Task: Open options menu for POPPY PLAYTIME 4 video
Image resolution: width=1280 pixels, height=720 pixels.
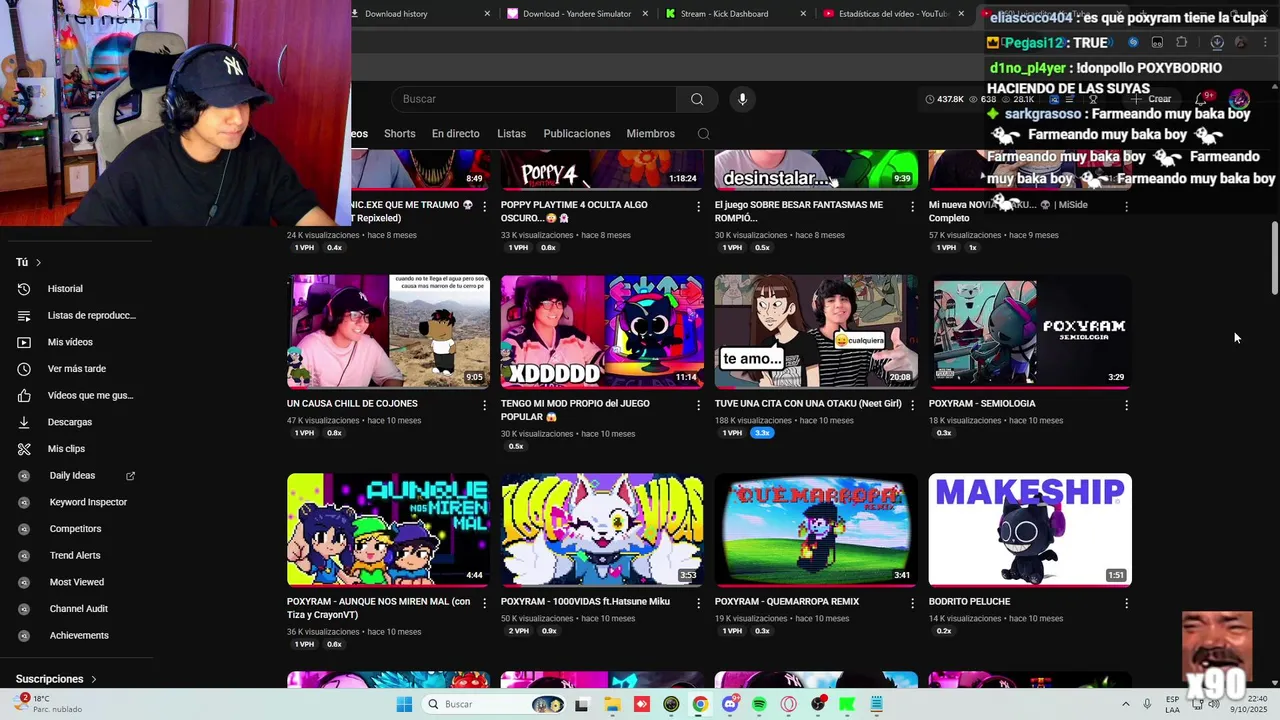Action: (x=698, y=206)
